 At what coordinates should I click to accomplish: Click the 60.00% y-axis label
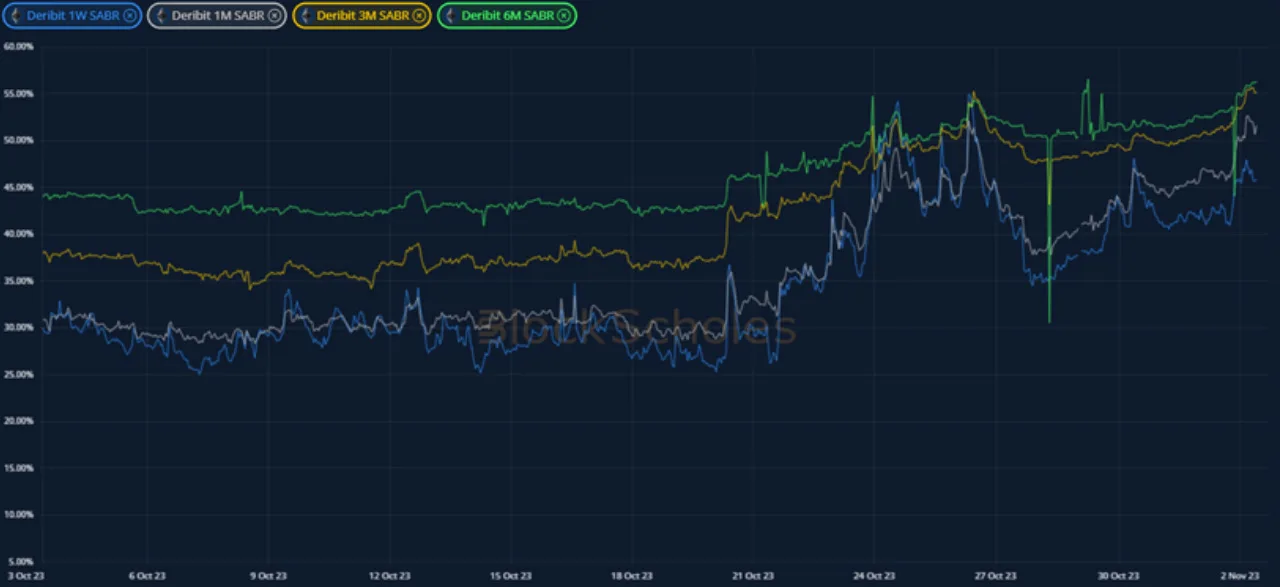click(18, 47)
